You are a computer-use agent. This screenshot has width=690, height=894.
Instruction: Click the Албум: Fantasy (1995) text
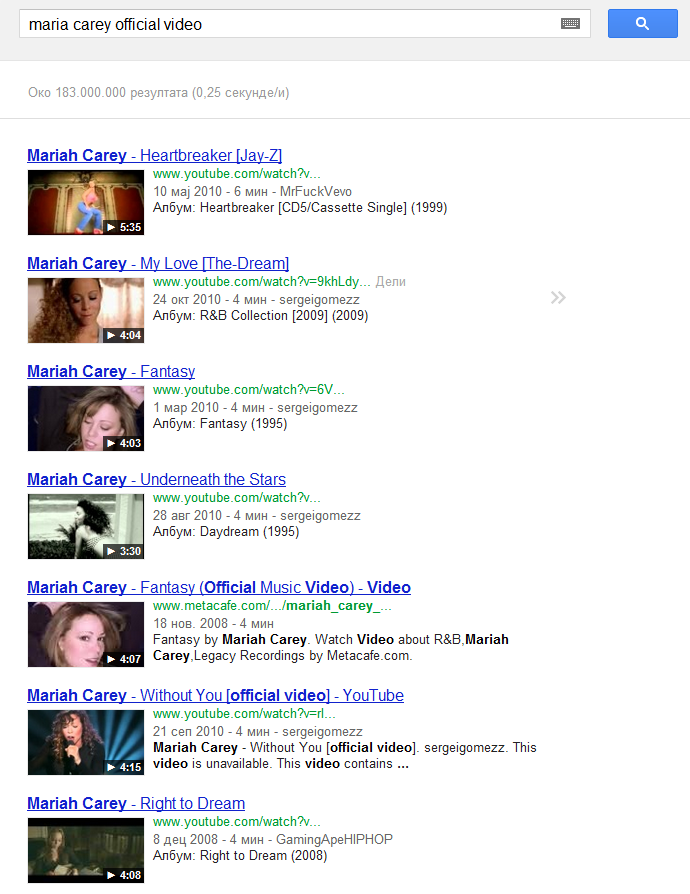(220, 424)
